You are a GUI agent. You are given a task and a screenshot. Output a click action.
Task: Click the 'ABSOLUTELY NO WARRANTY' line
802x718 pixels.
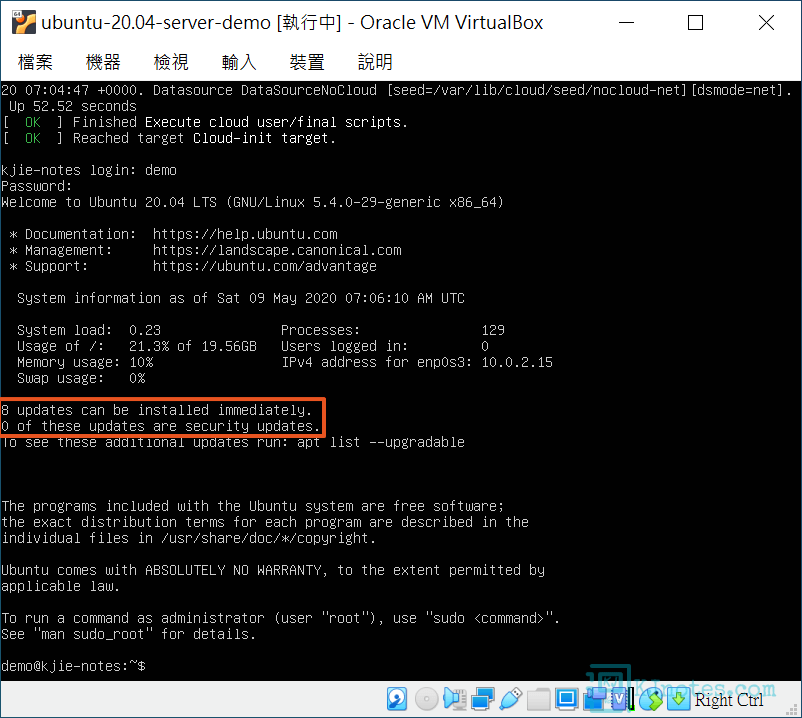tap(273, 570)
